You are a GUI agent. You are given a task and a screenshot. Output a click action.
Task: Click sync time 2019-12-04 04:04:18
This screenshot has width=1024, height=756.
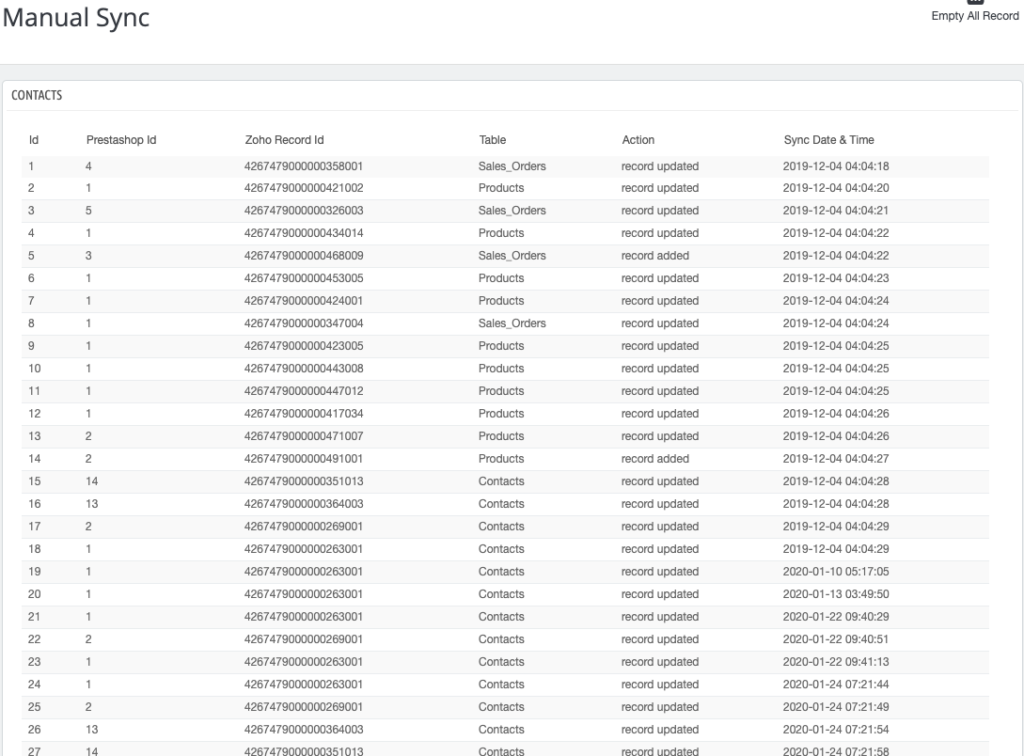tap(836, 166)
